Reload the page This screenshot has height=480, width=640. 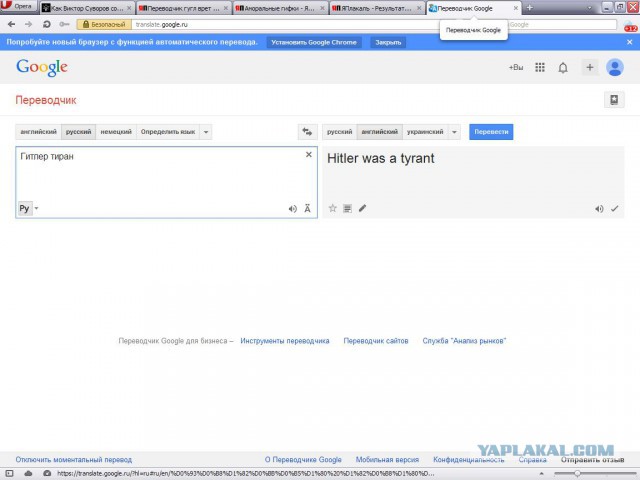(x=47, y=24)
